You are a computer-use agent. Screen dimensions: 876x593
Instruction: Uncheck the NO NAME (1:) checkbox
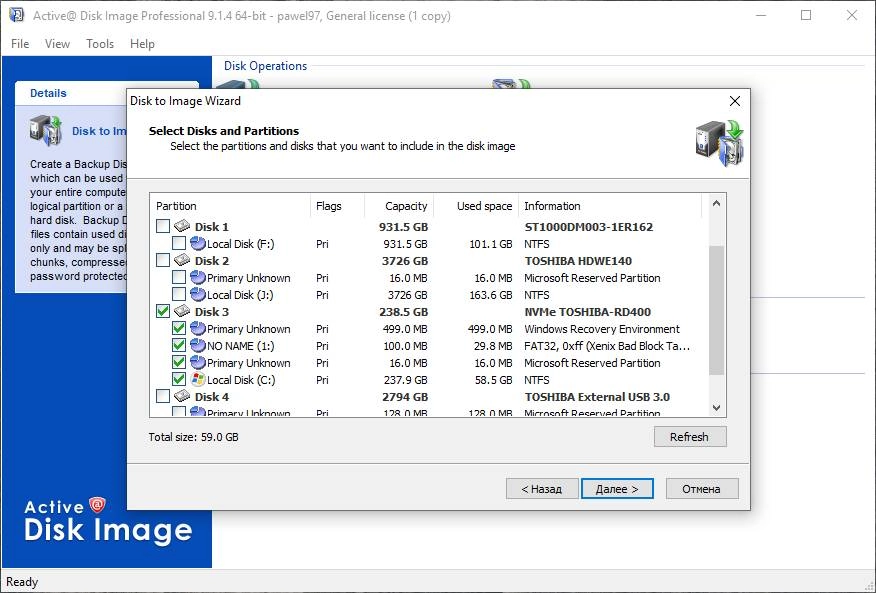coord(179,345)
